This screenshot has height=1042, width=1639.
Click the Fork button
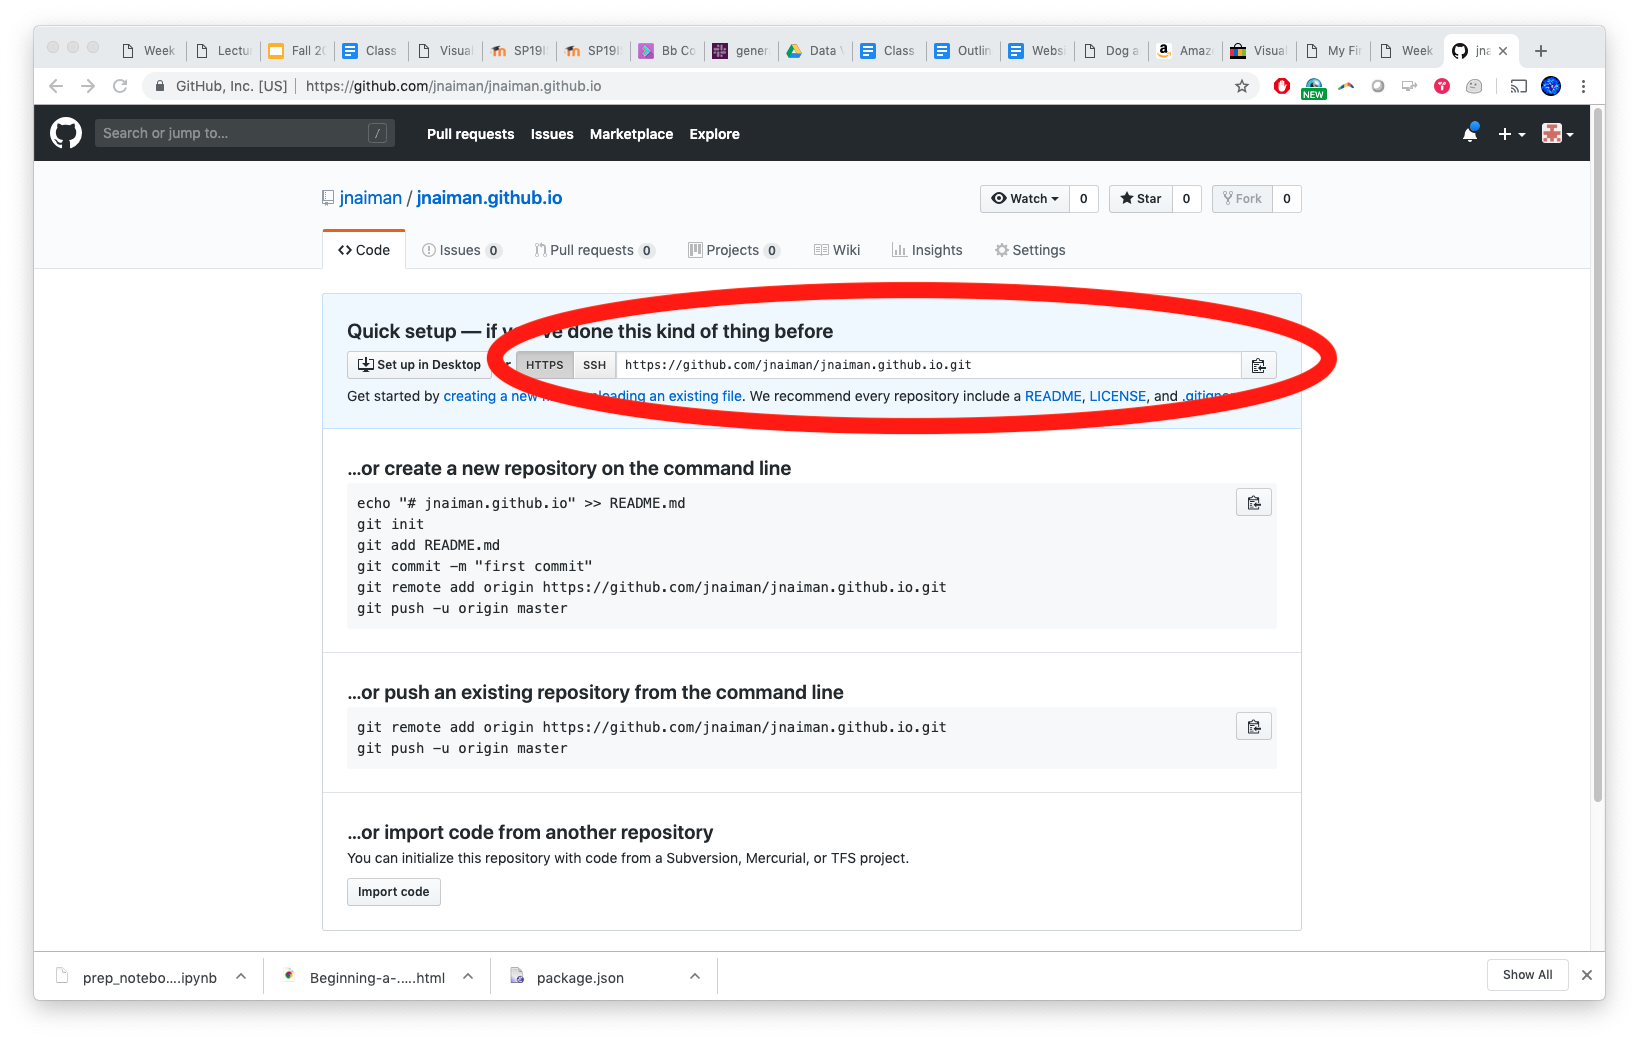[1243, 198]
